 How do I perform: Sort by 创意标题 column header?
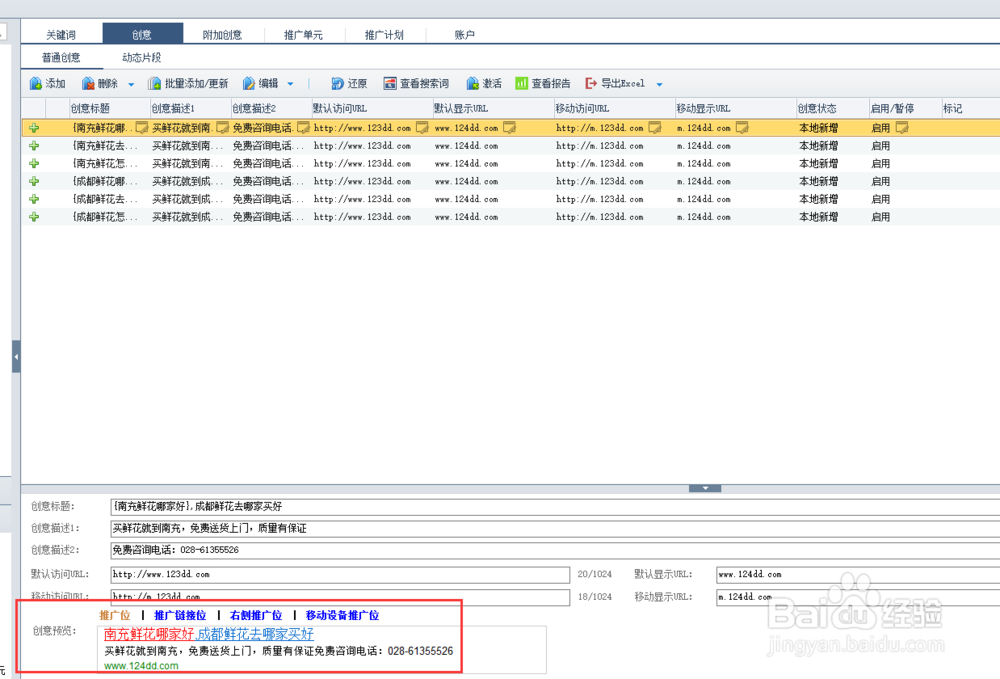coord(109,108)
